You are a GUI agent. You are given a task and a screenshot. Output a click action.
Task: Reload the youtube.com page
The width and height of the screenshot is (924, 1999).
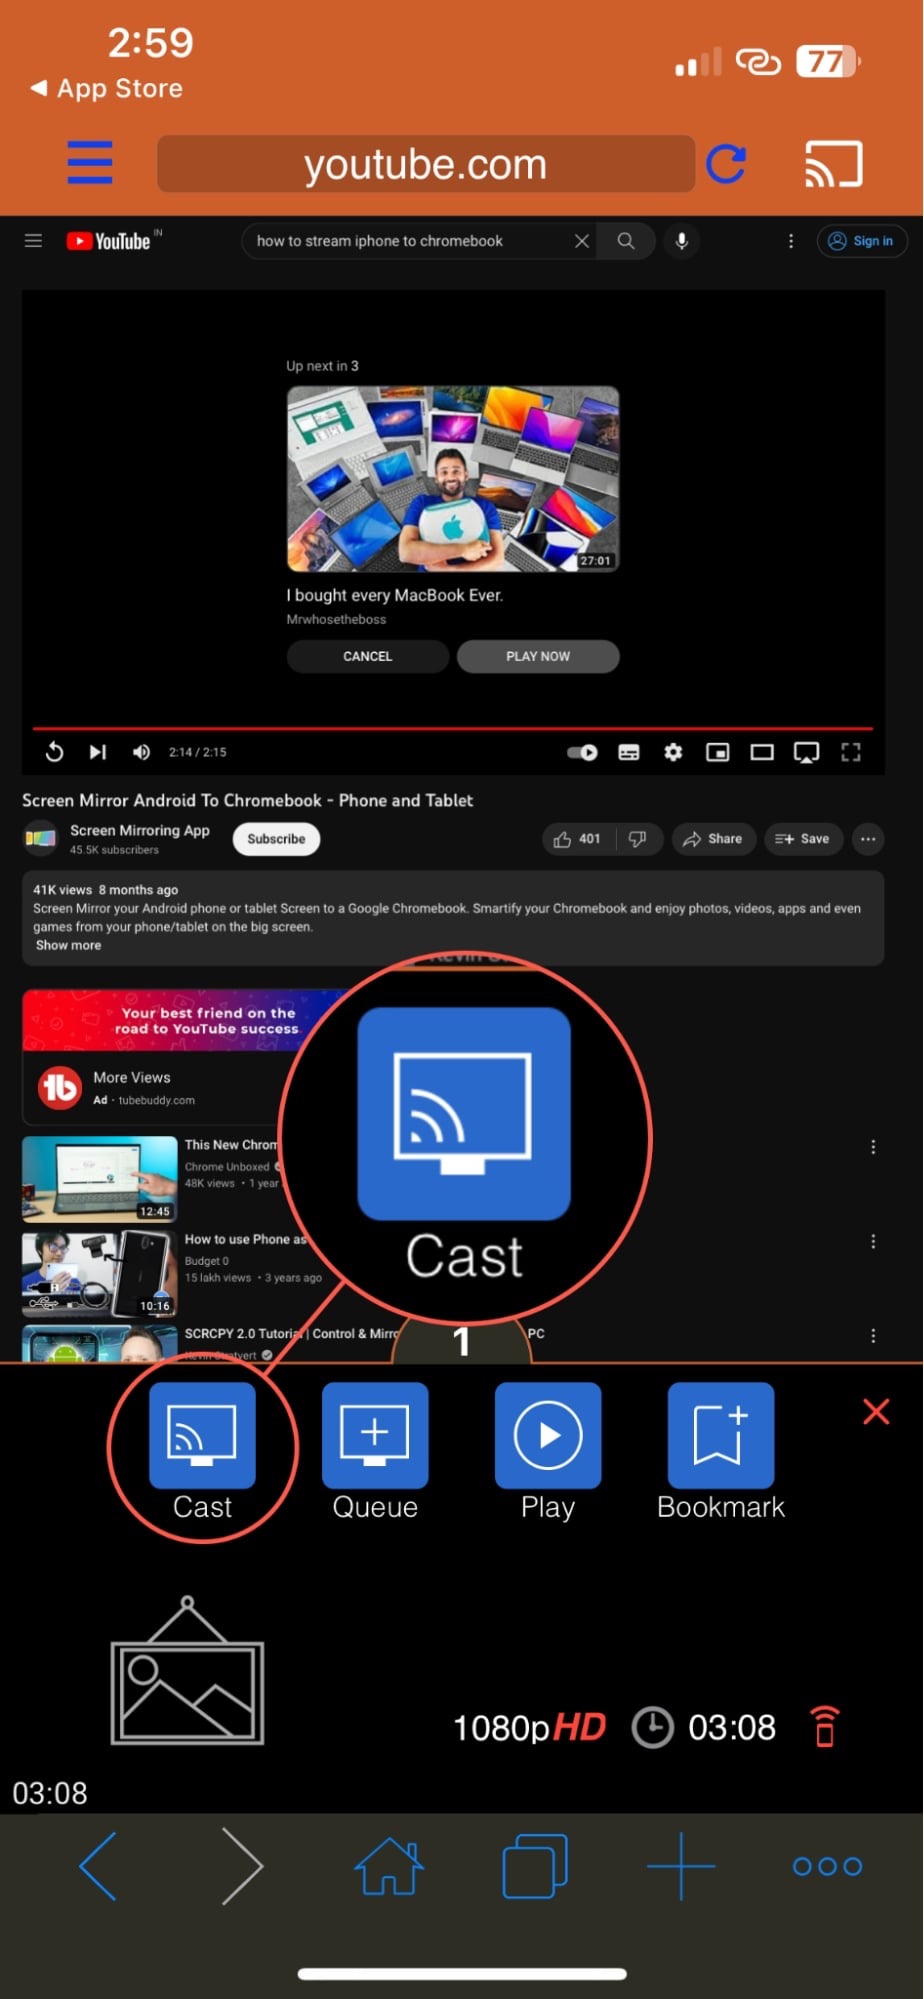[726, 163]
